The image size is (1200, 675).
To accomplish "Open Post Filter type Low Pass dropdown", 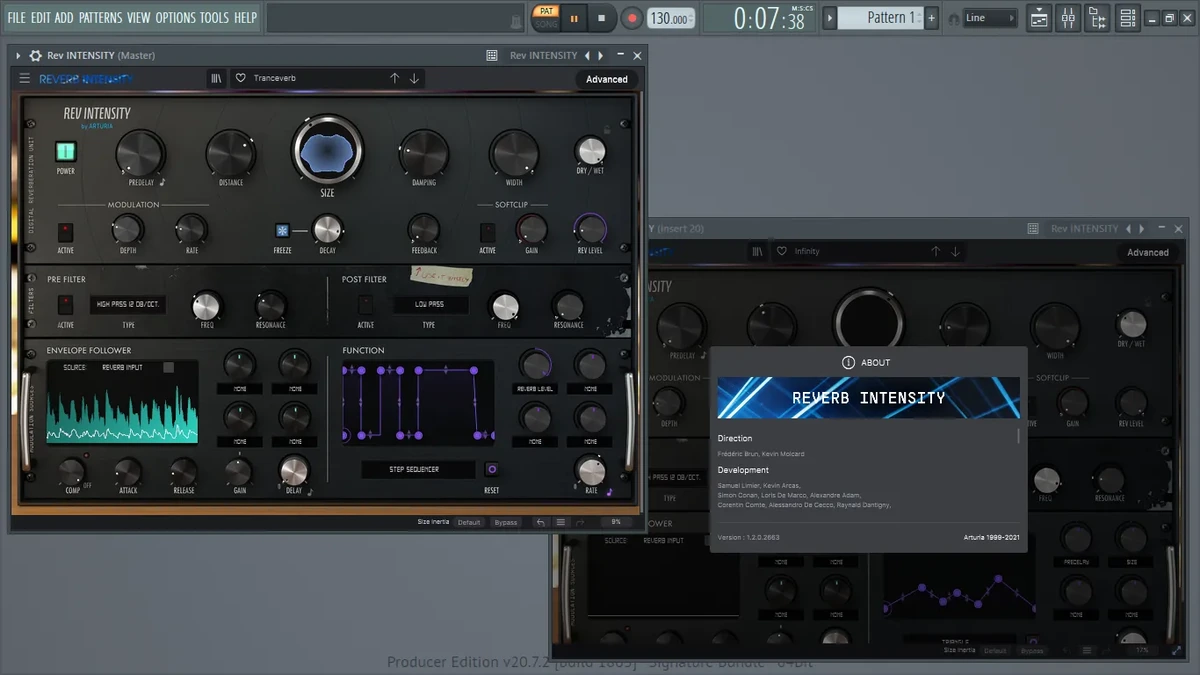I will click(429, 304).
